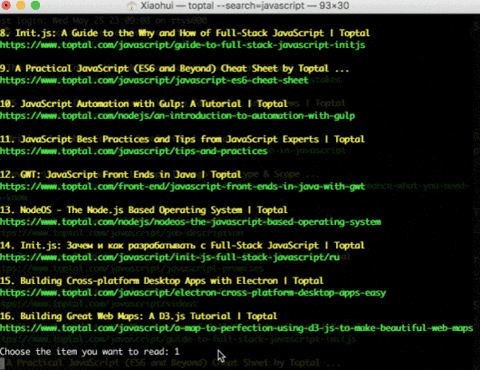Click result 9 Cheat Sheet title line

tap(174, 68)
